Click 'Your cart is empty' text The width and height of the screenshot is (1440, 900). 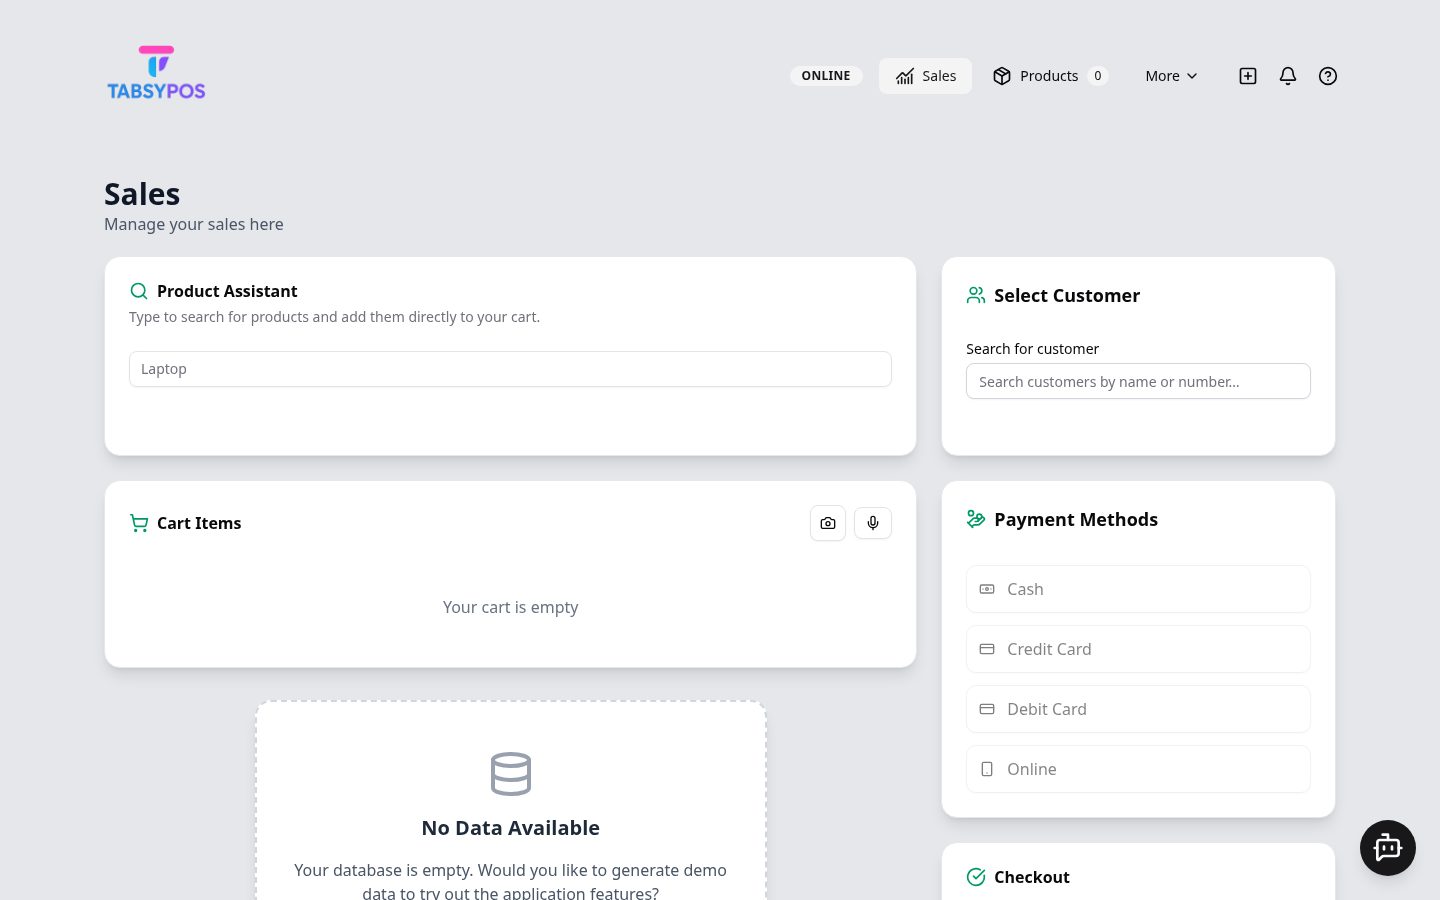(x=511, y=607)
